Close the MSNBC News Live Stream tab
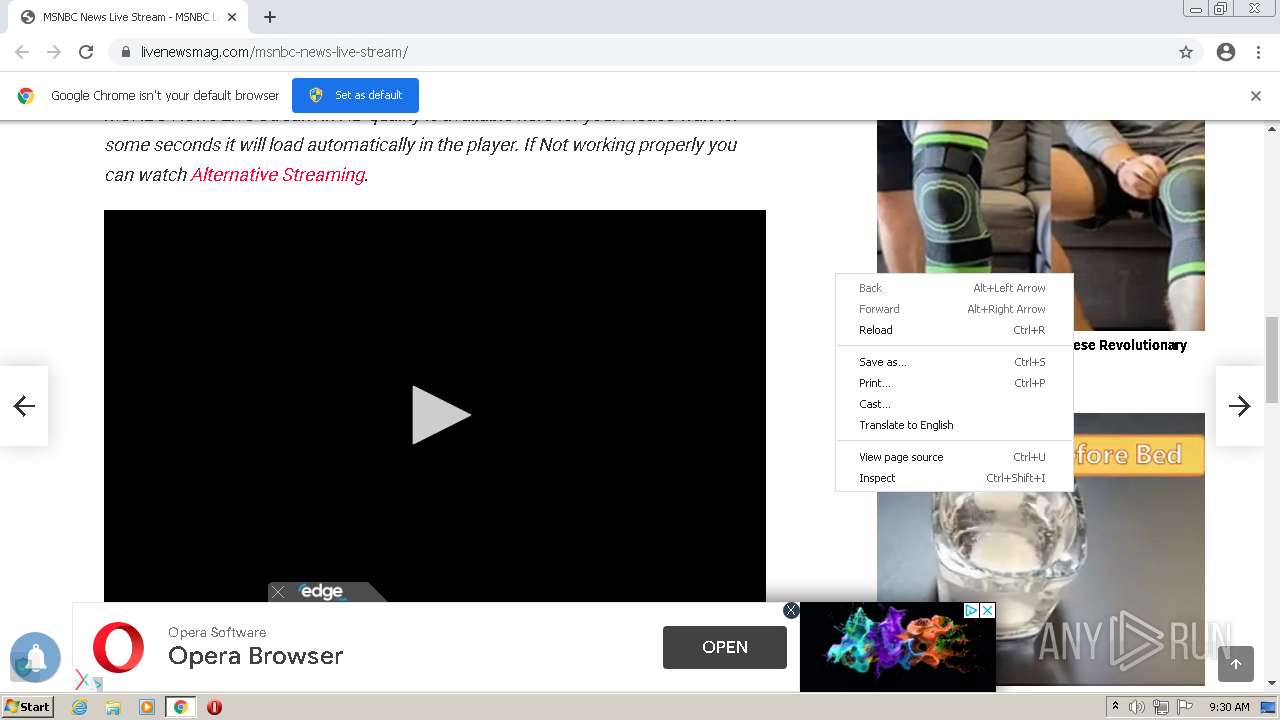Viewport: 1280px width, 720px height. pos(231,17)
